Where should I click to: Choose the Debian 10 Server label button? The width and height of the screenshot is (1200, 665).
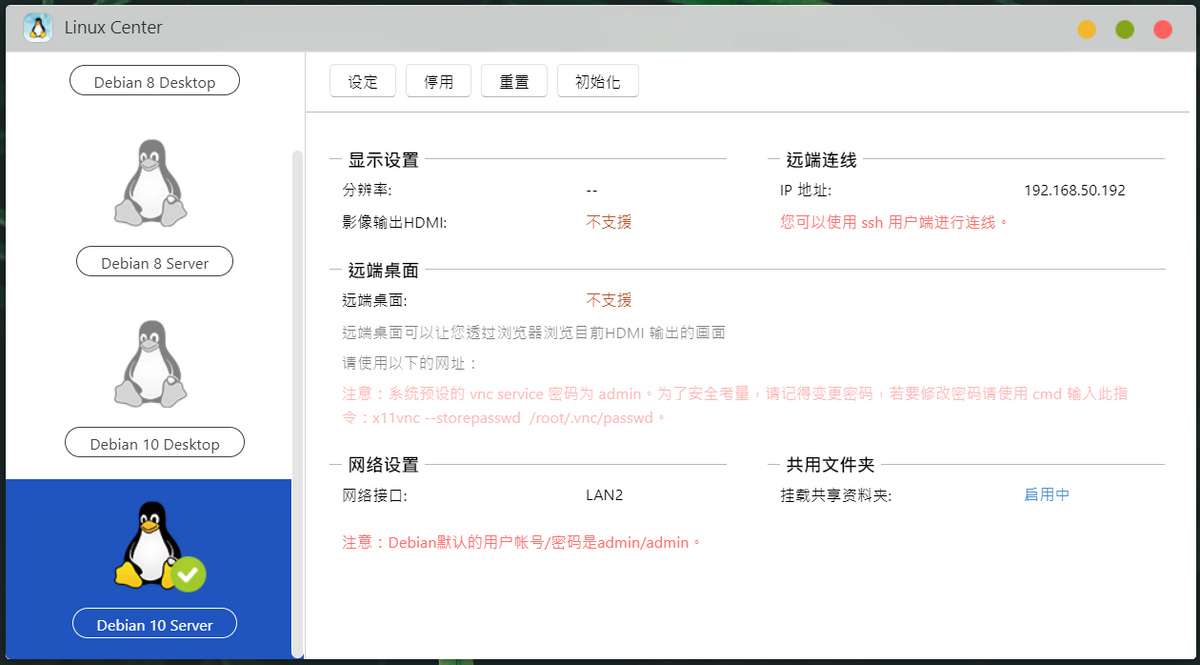(155, 625)
